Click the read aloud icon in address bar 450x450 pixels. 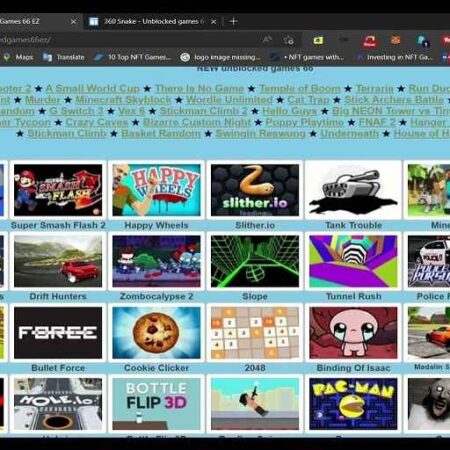coord(267,40)
